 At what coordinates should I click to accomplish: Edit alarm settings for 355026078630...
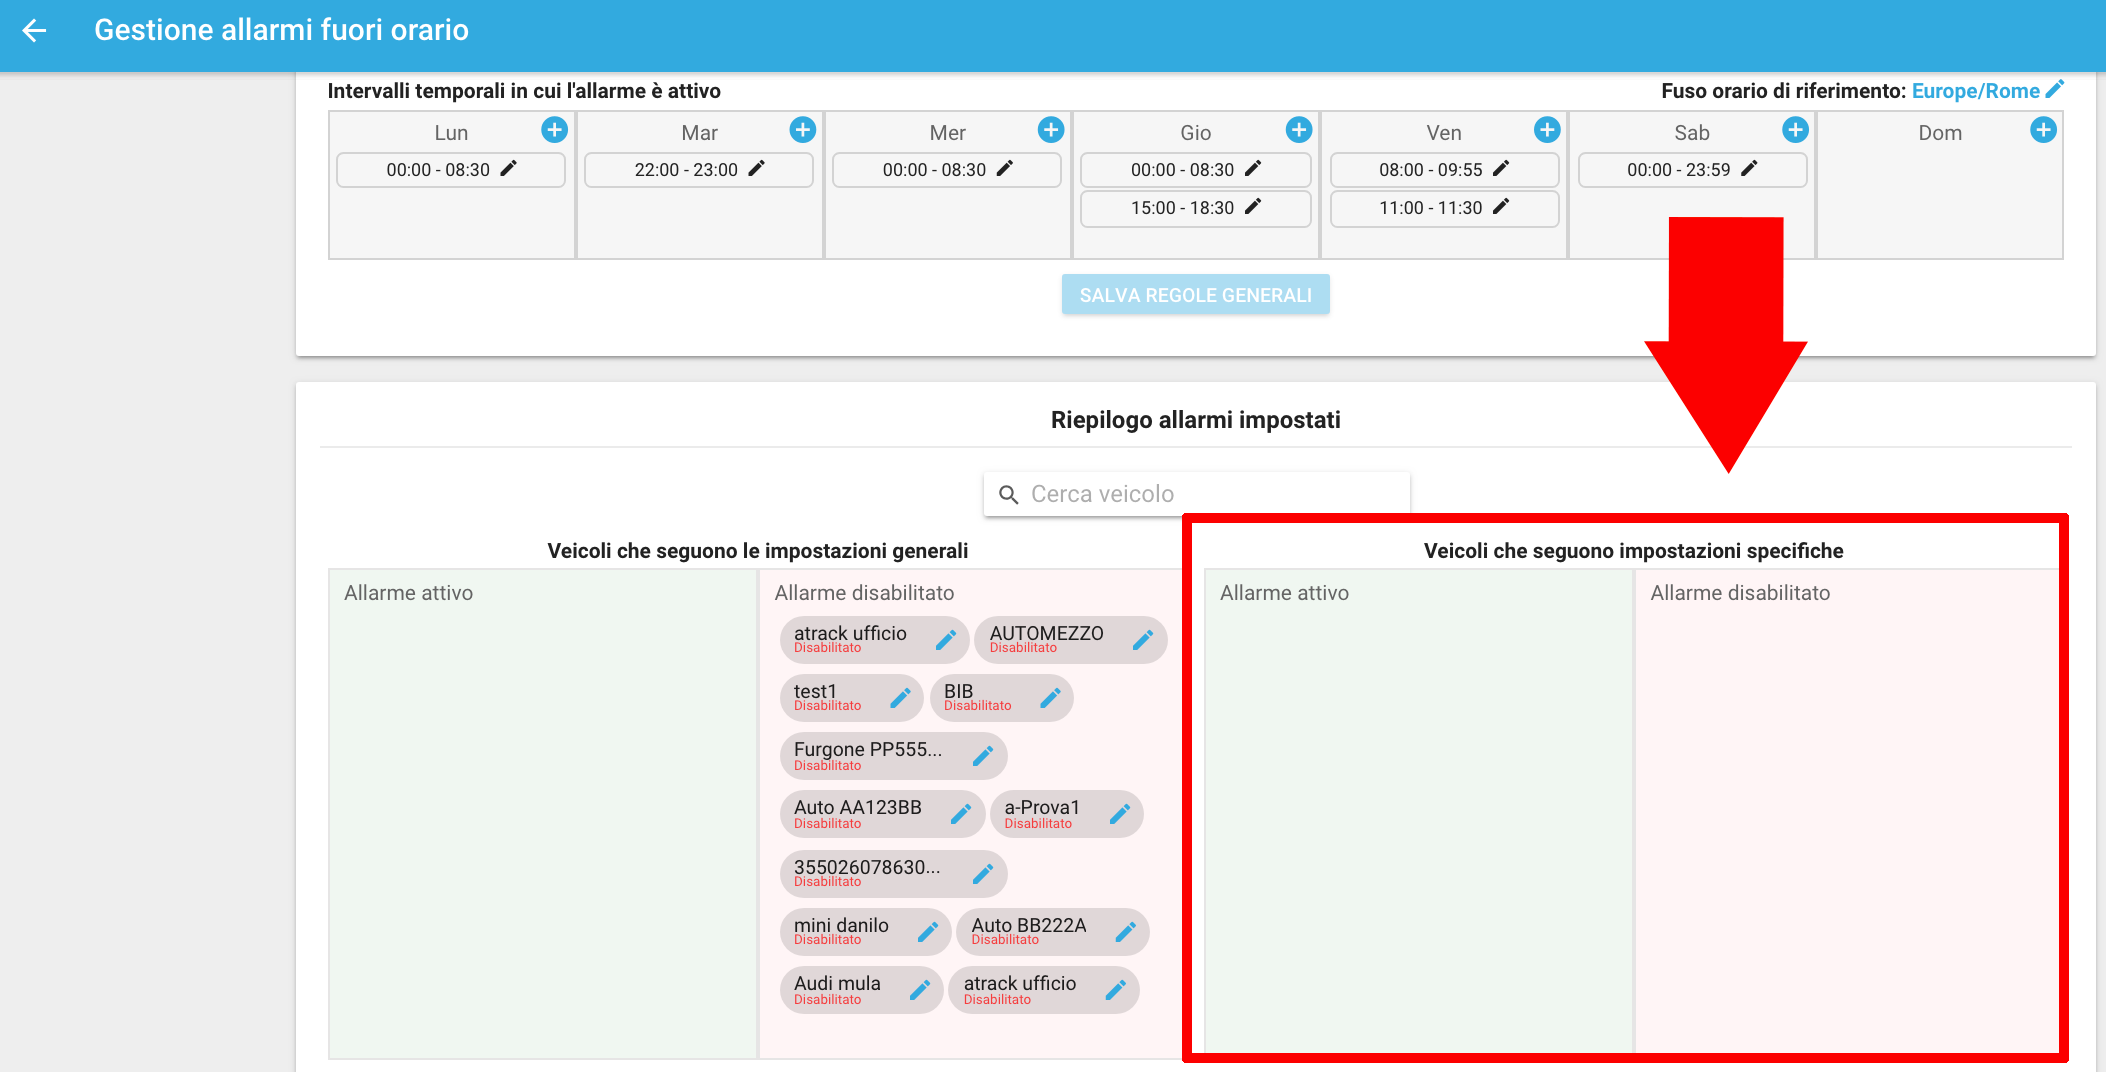983,874
